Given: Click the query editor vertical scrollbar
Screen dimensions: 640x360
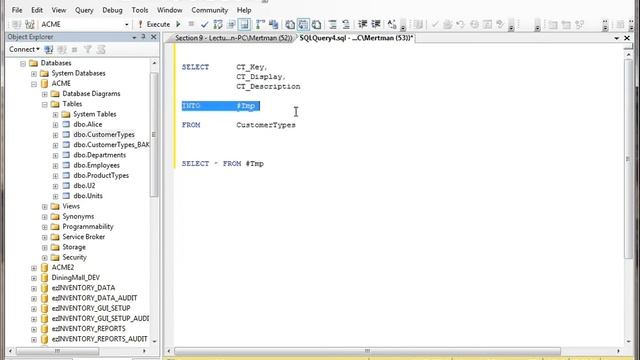Looking at the screenshot, I should tap(628, 159).
